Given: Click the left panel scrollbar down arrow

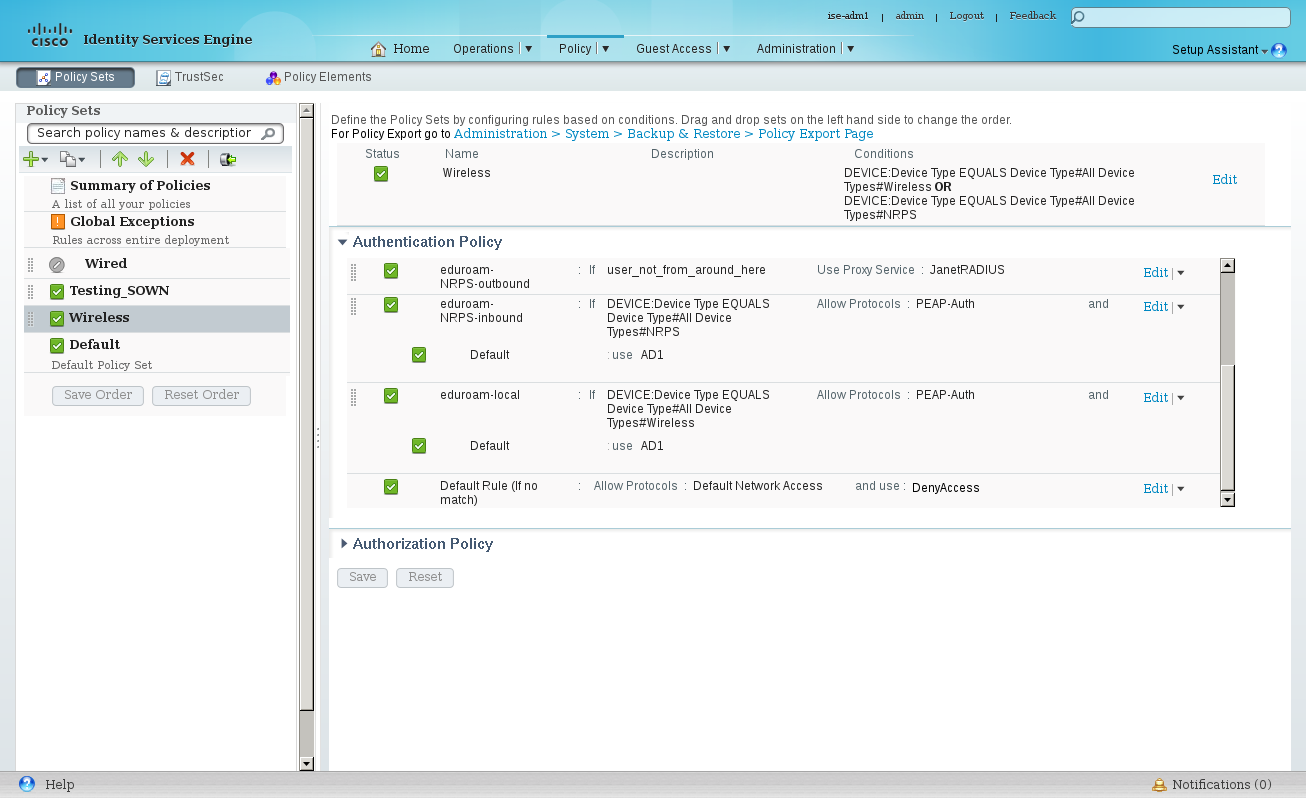Looking at the screenshot, I should (306, 764).
